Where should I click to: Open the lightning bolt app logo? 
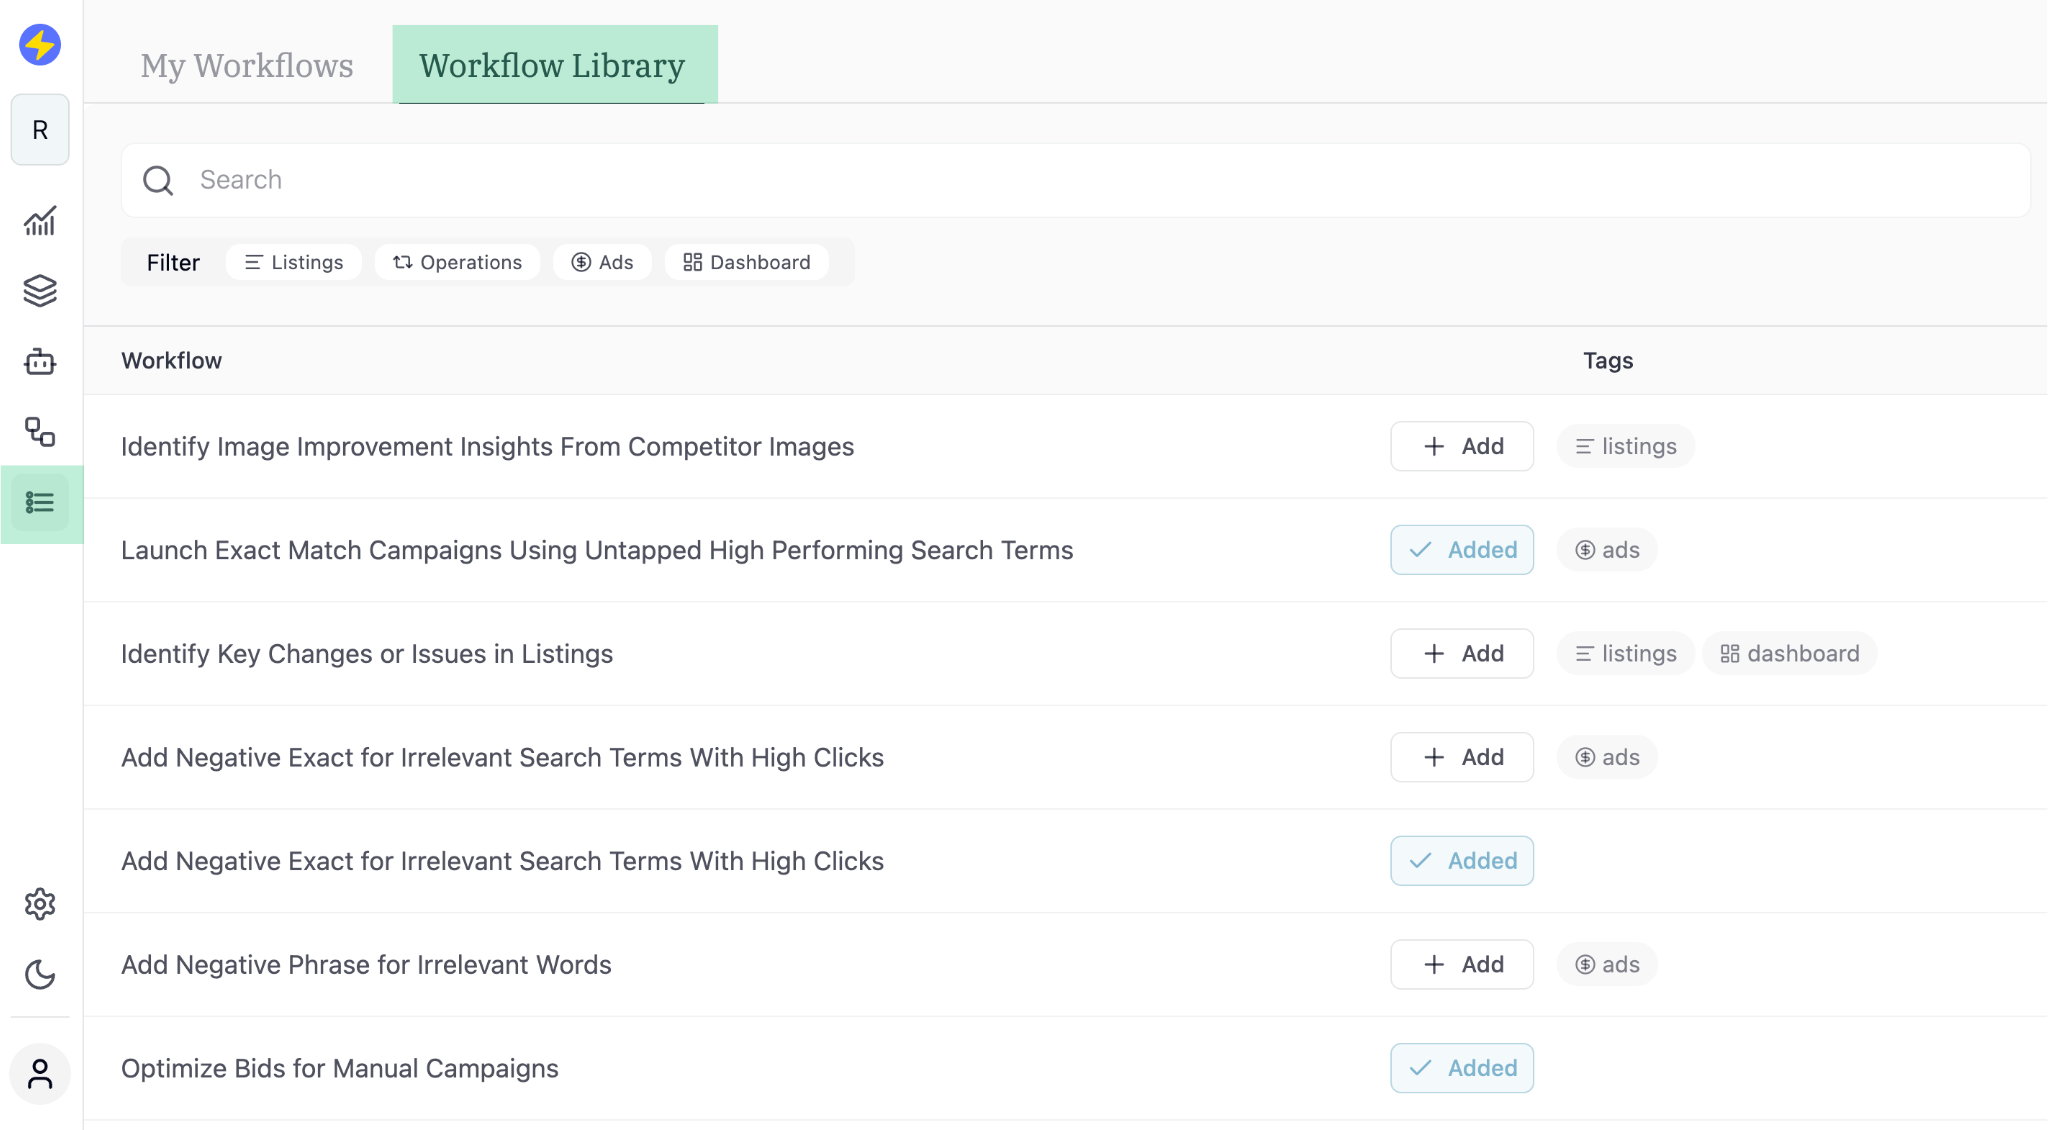(x=40, y=45)
